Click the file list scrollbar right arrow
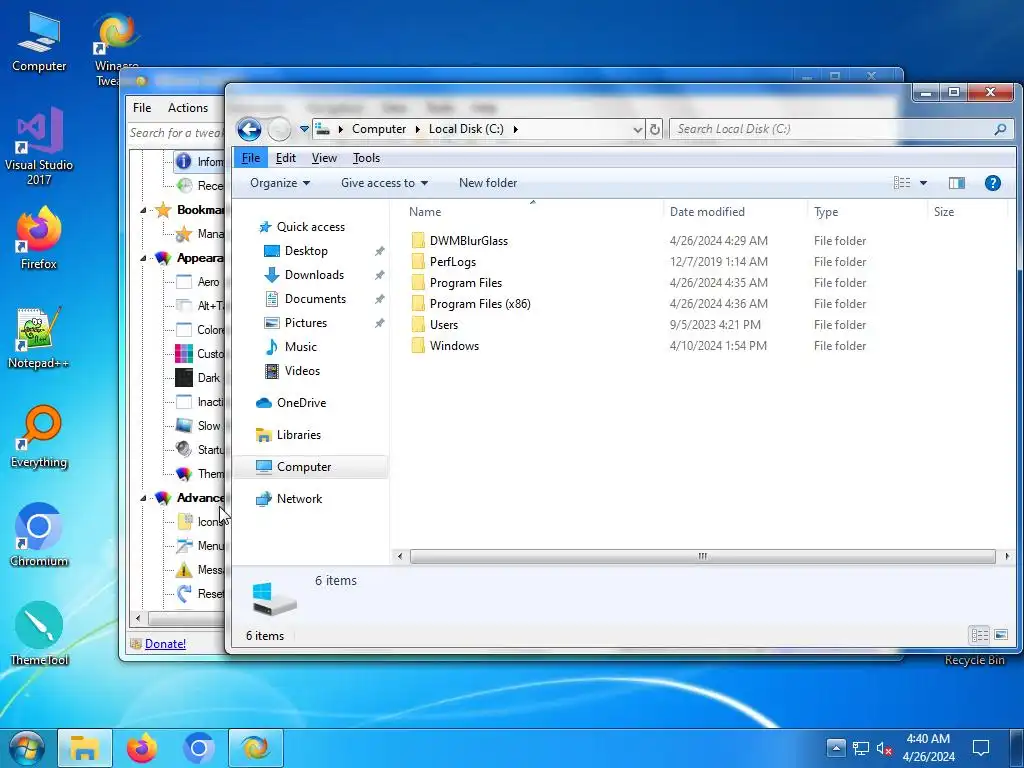 click(1006, 556)
